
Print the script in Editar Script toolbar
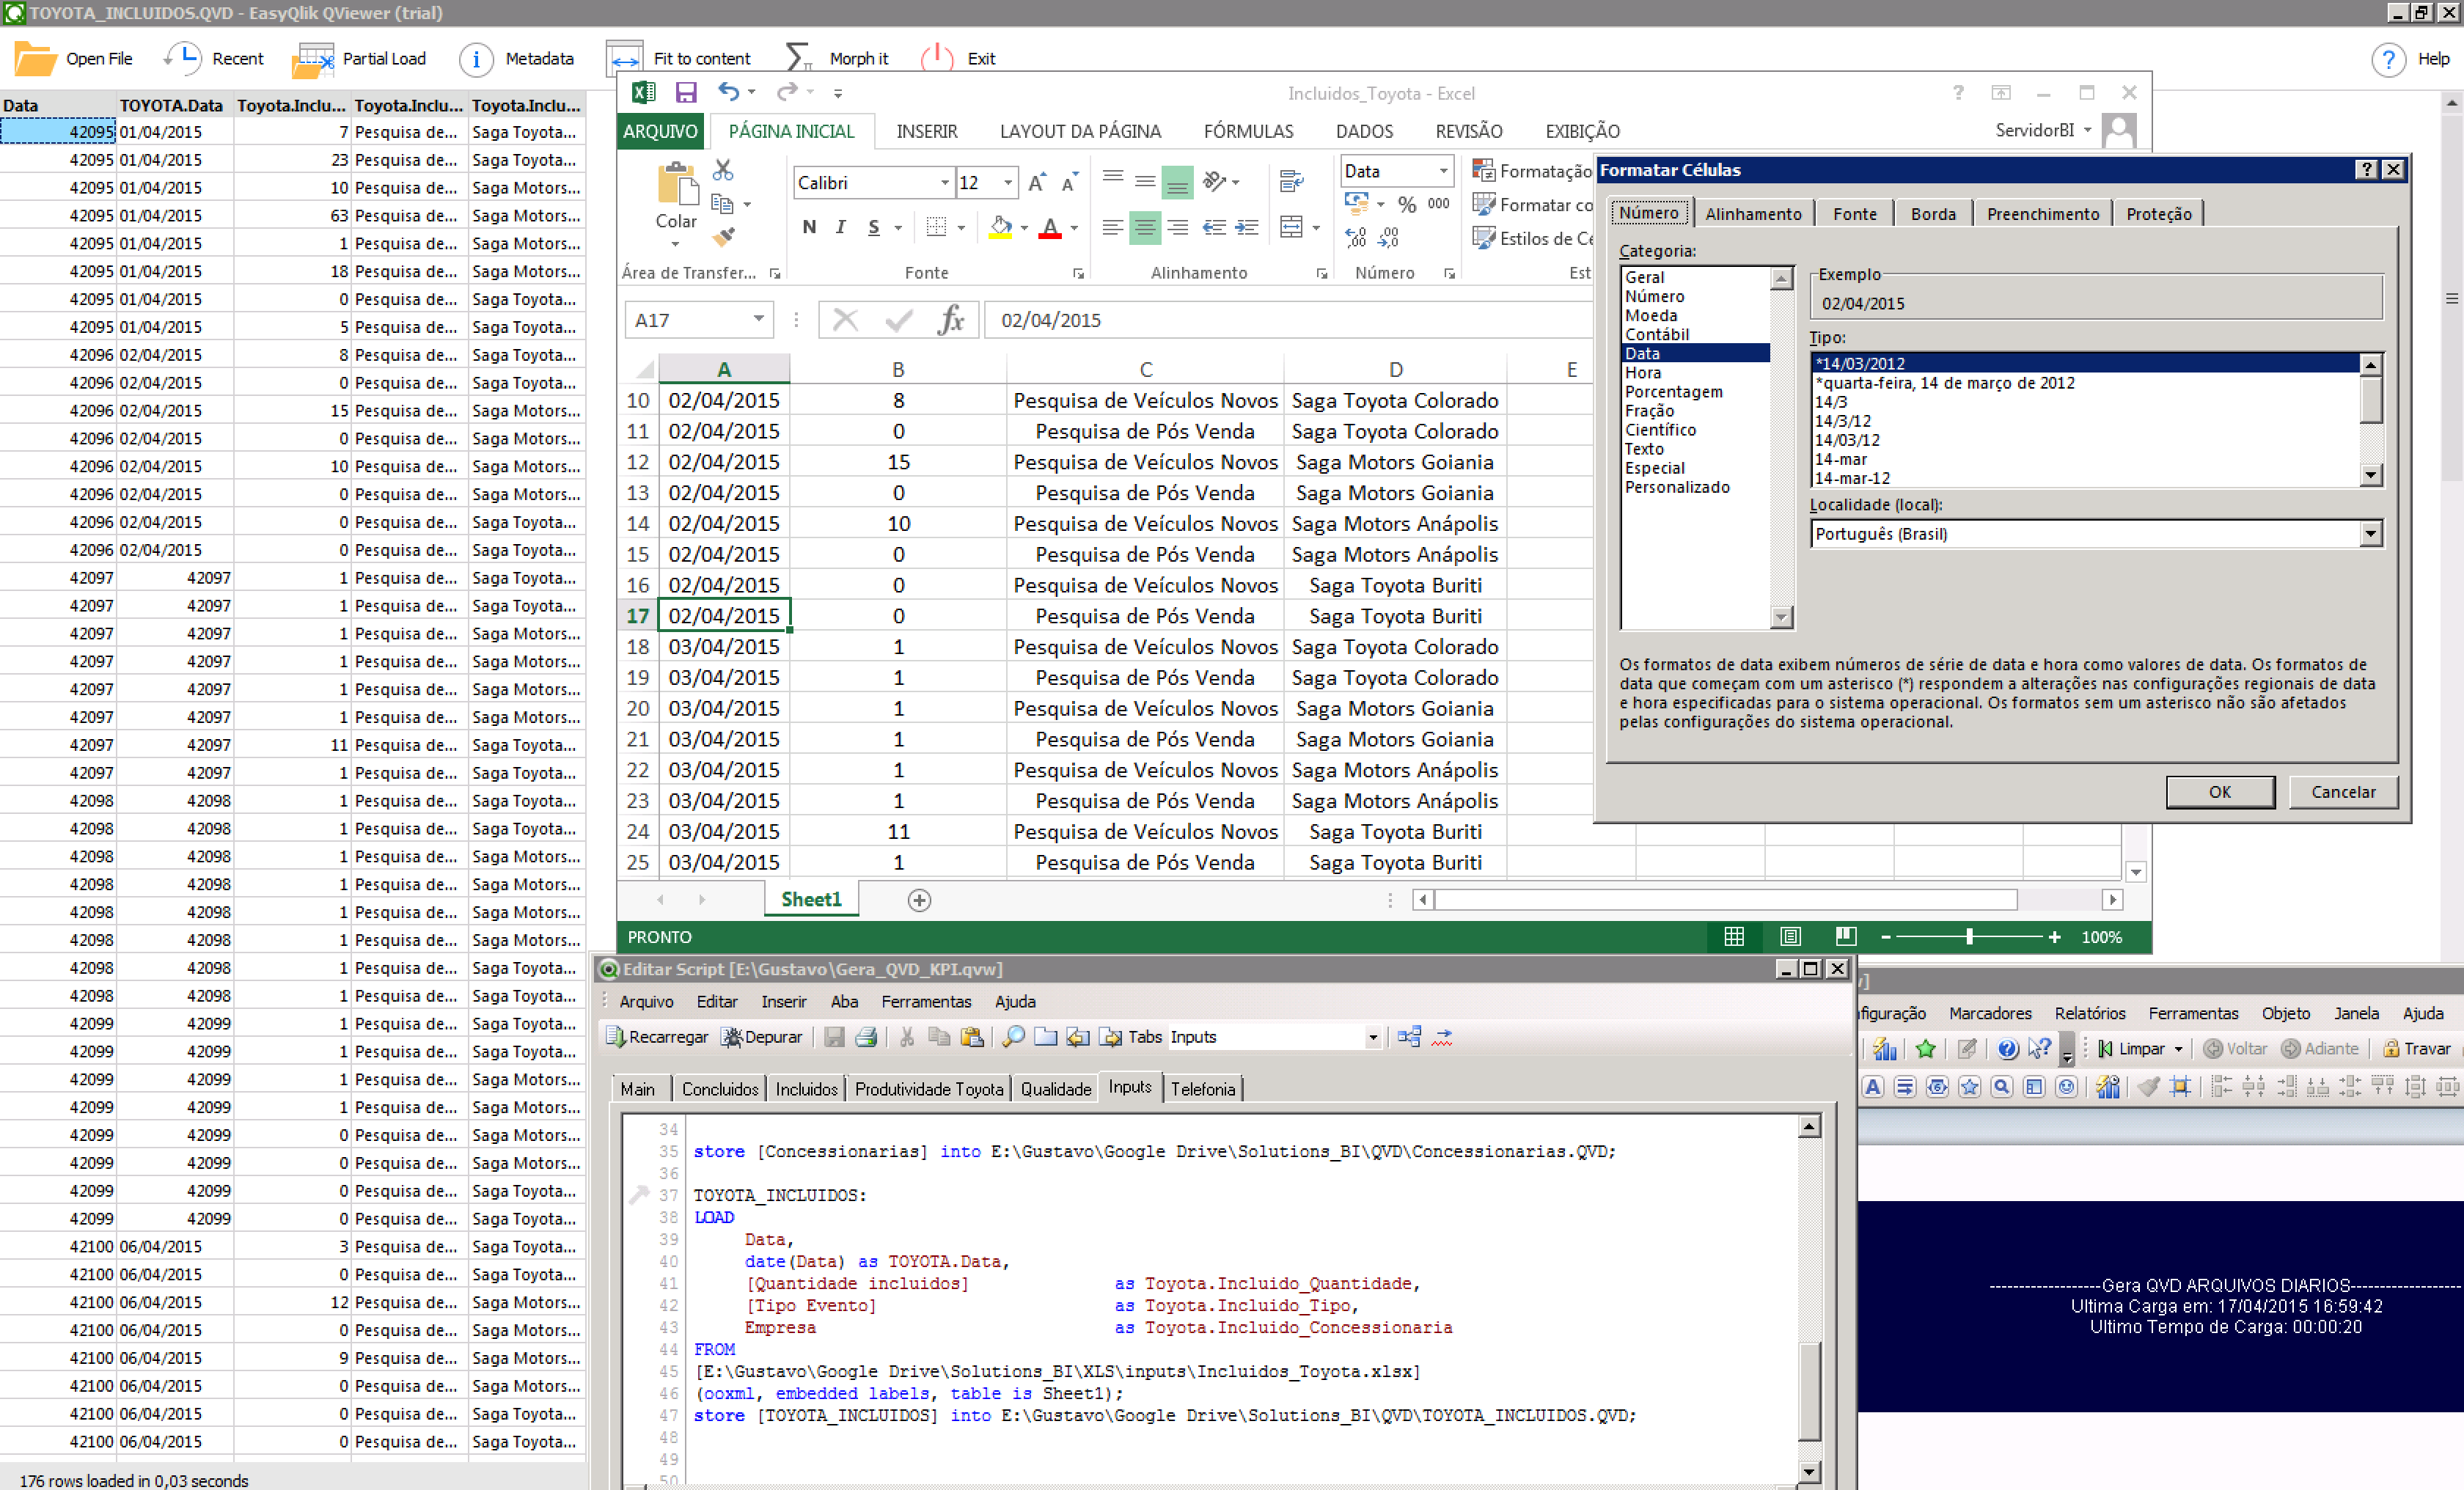pos(866,1037)
